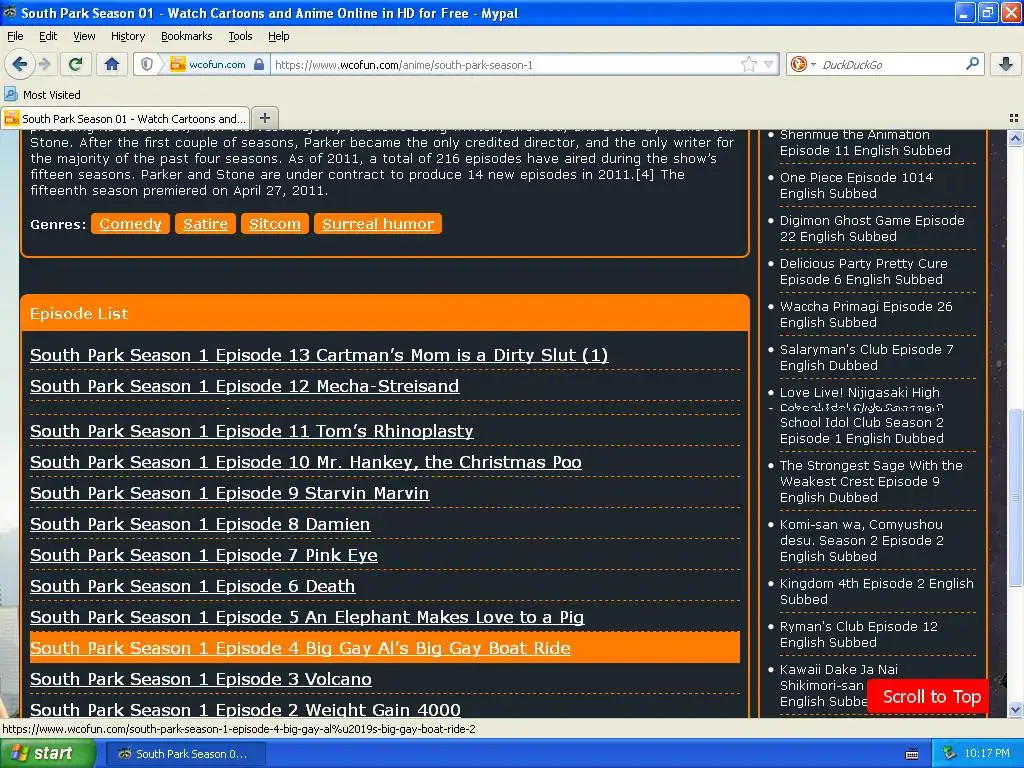Open Salaryman's Club Episode 7 link
Viewport: 1024px width, 768px height.
pos(867,357)
